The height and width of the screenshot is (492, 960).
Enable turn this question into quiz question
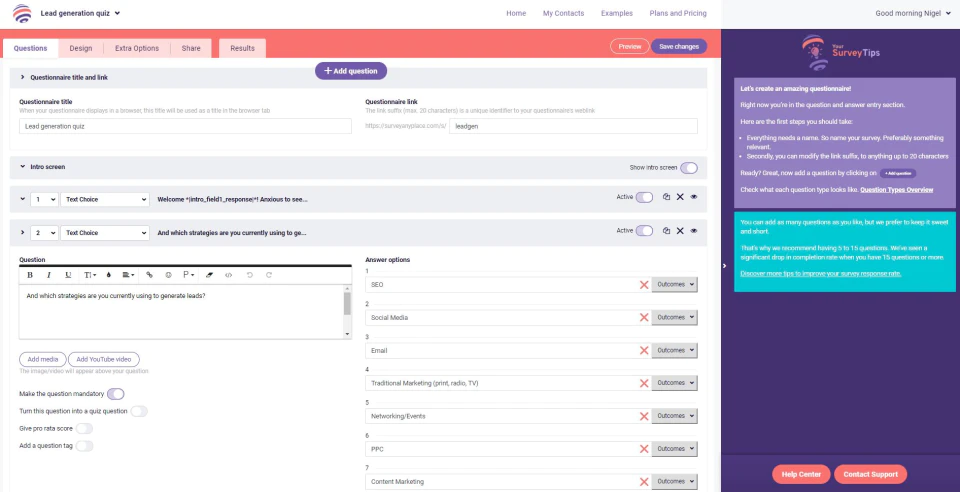pyautogui.click(x=139, y=411)
